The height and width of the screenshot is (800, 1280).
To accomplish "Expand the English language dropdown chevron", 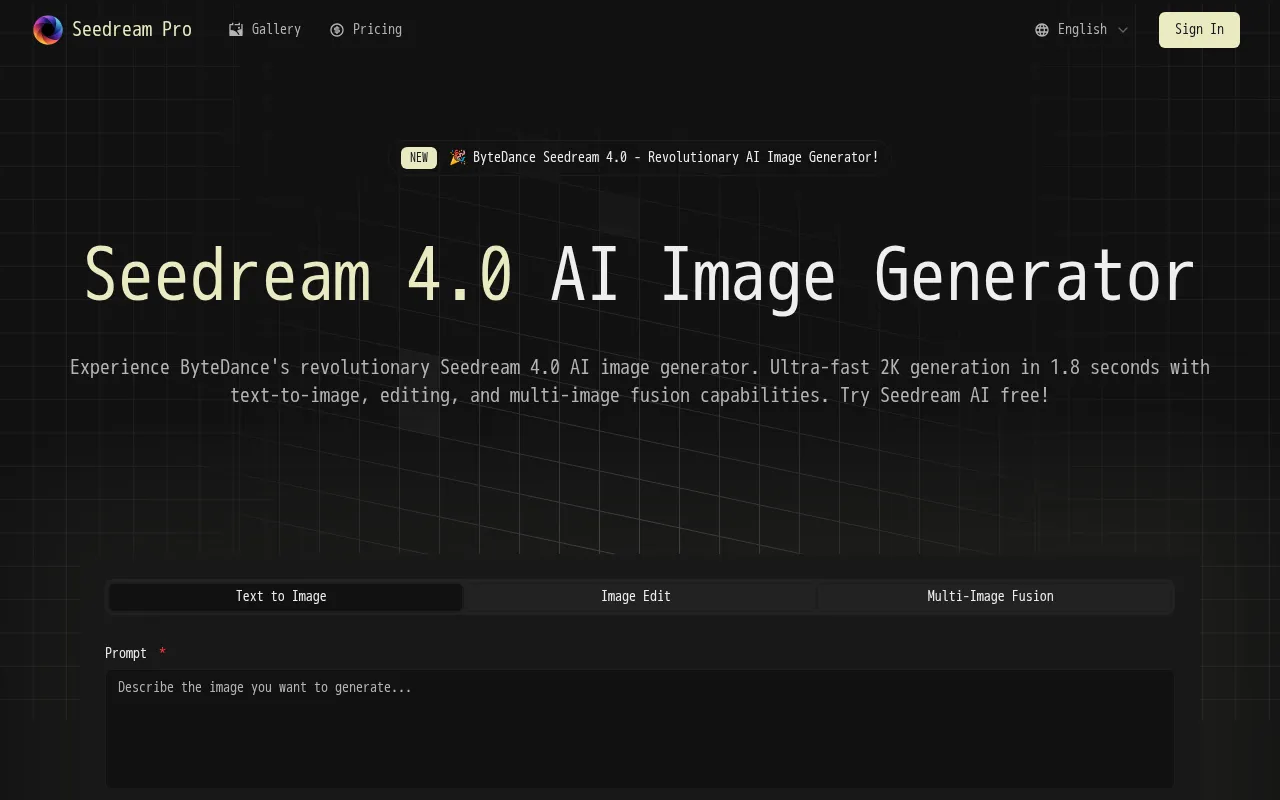I will pyautogui.click(x=1123, y=30).
